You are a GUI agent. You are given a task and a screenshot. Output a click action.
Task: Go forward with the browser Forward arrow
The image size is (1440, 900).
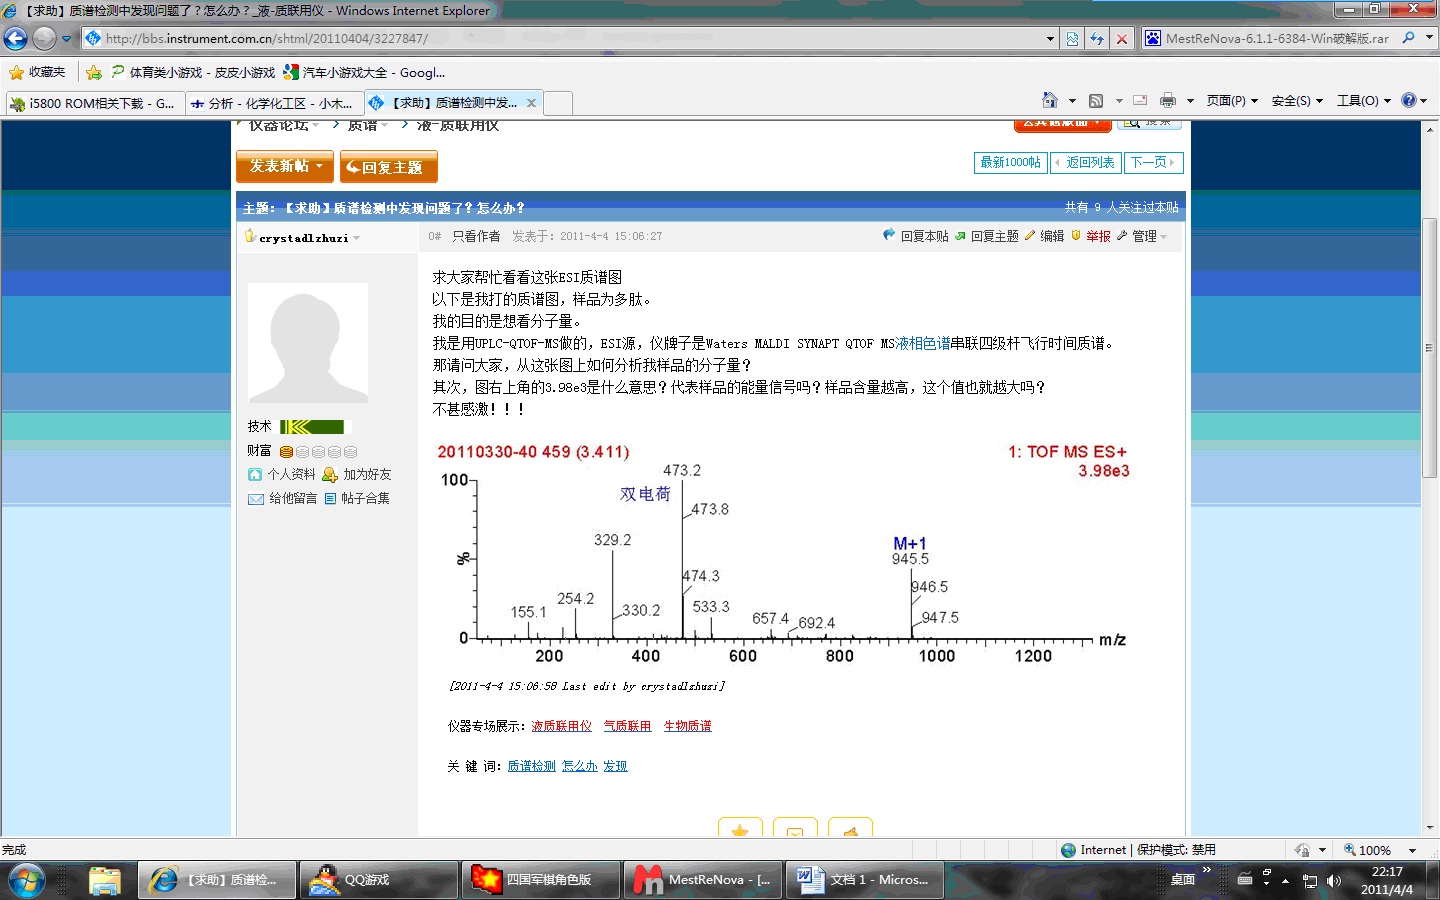click(x=44, y=38)
